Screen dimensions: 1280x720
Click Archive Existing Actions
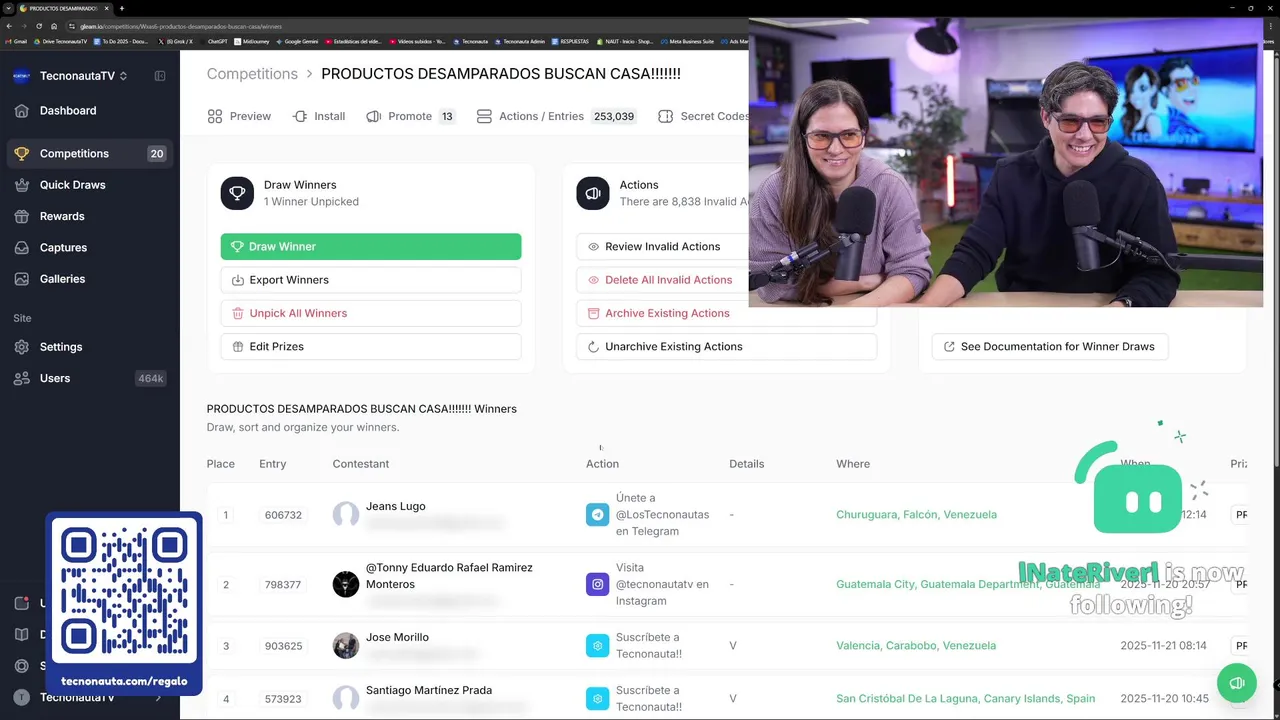coord(727,313)
